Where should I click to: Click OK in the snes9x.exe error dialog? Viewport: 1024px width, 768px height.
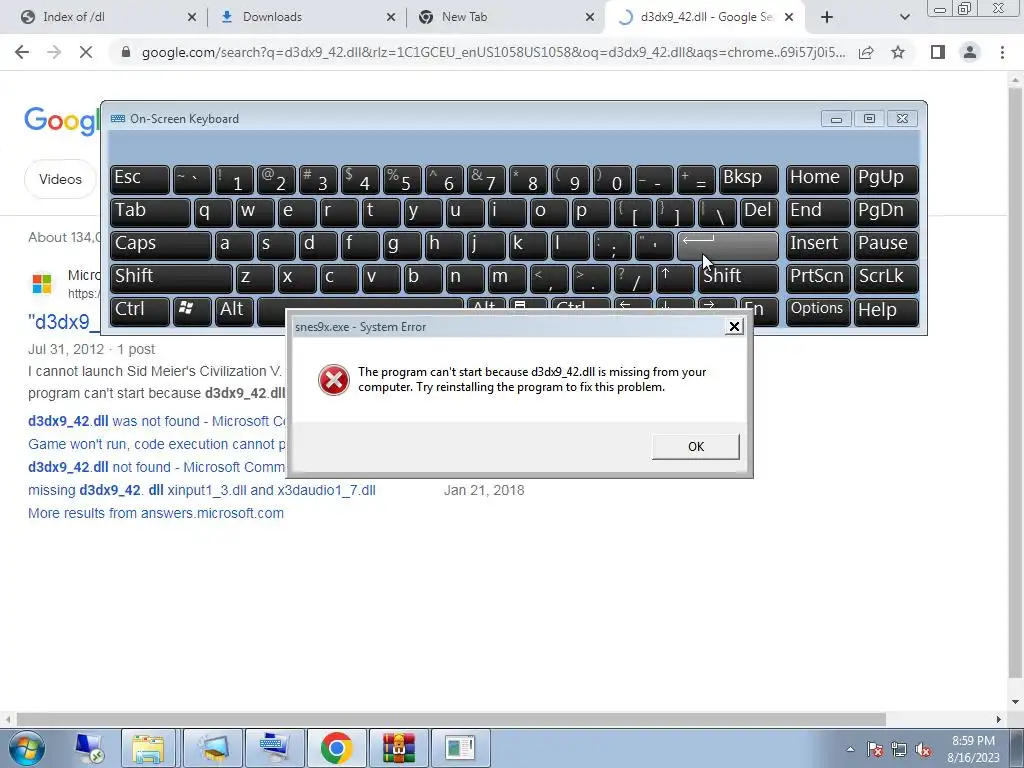point(696,447)
